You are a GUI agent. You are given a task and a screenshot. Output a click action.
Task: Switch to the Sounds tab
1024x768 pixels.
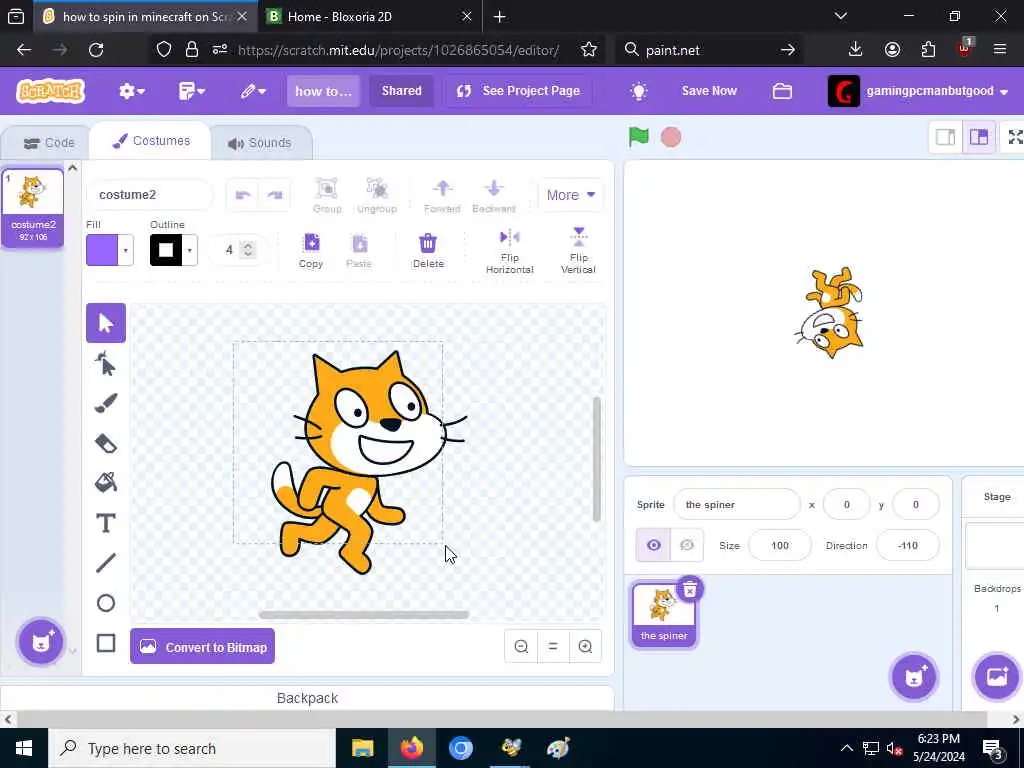[260, 143]
